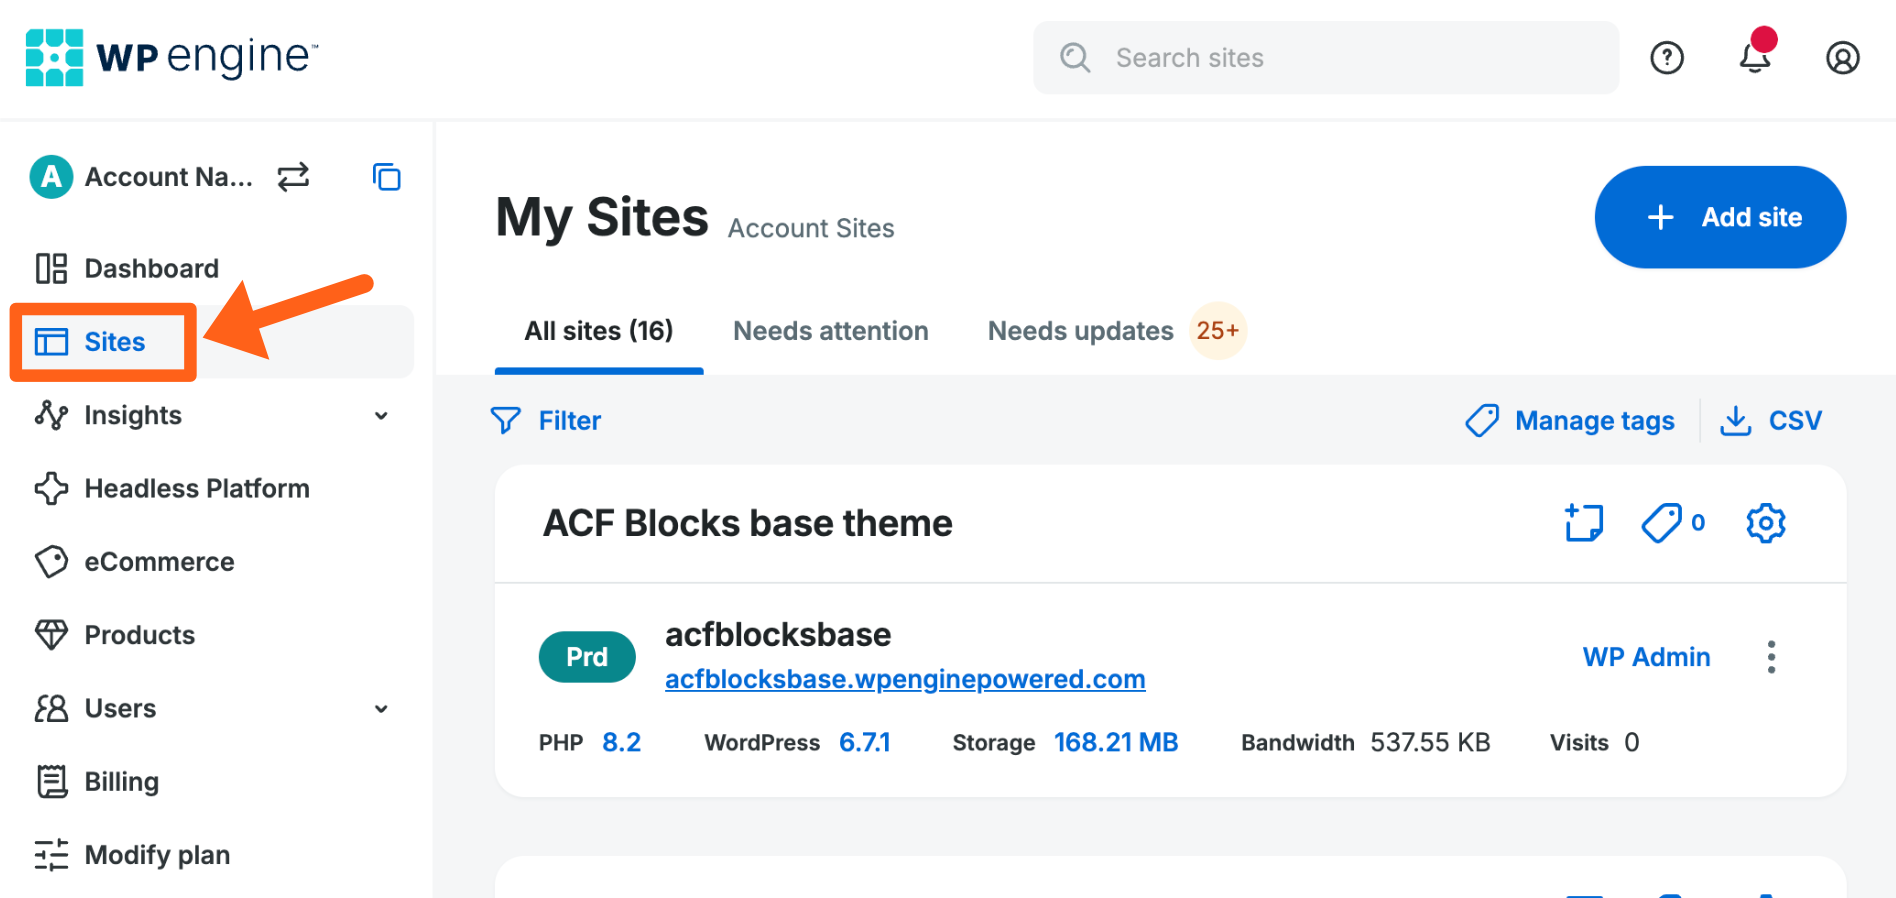
Task: Switch to the Needs attention tab
Action: pyautogui.click(x=830, y=331)
